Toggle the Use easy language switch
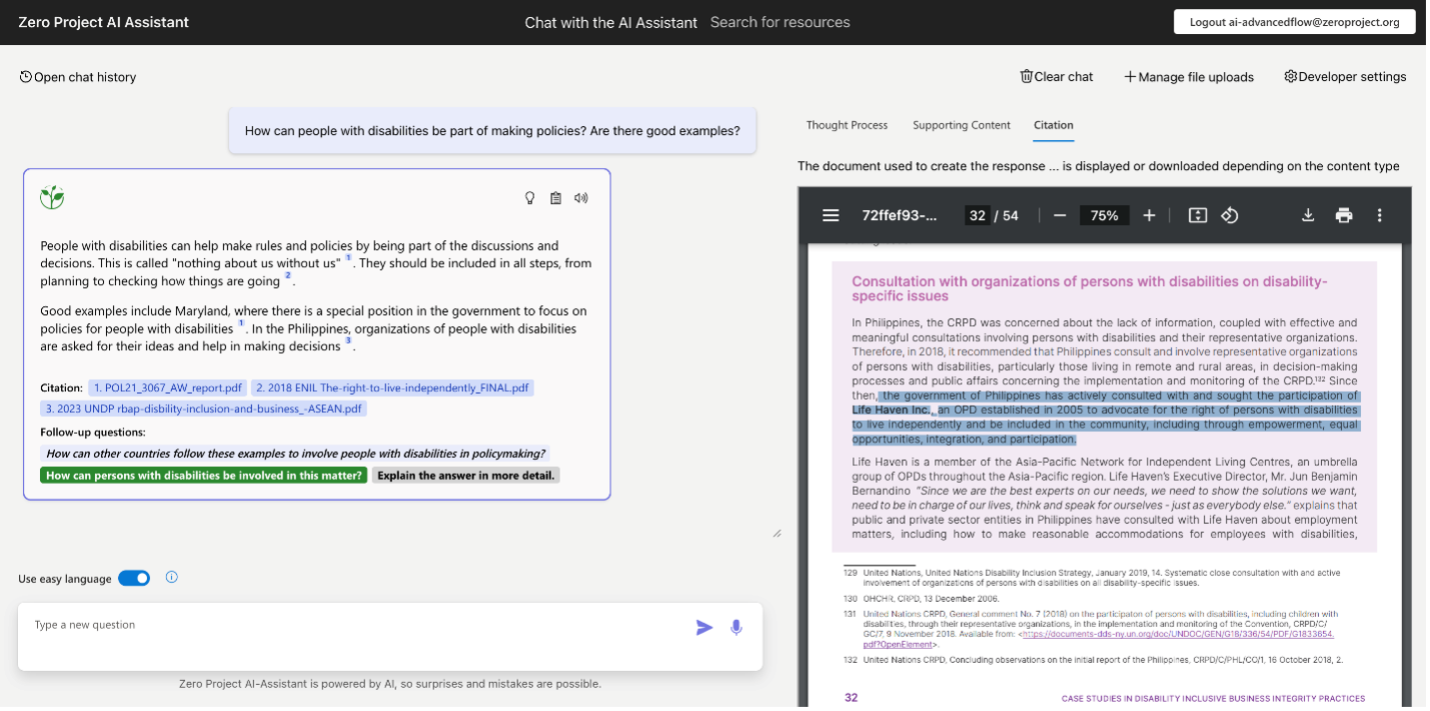Image resolution: width=1430 pixels, height=711 pixels. tap(134, 578)
